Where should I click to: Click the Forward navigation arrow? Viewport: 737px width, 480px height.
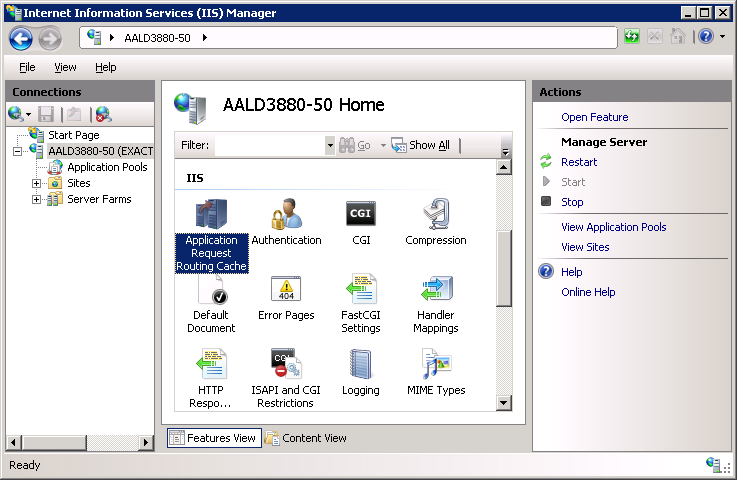point(50,38)
